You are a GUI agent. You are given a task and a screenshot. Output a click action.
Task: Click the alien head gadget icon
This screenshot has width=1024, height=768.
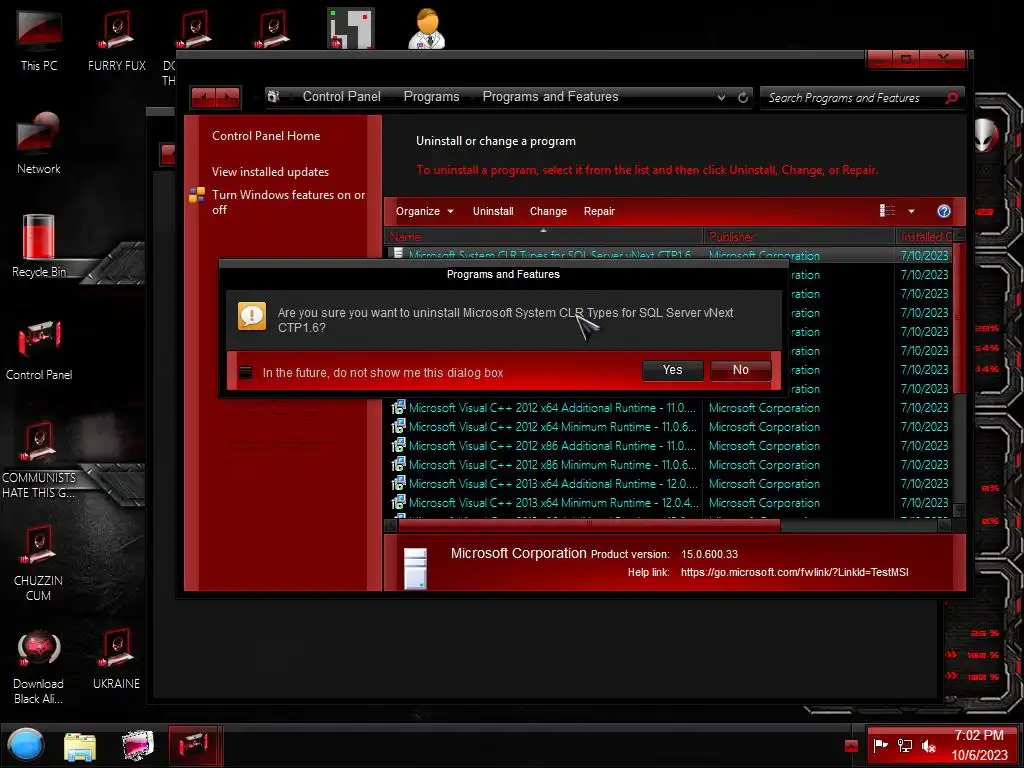click(985, 136)
